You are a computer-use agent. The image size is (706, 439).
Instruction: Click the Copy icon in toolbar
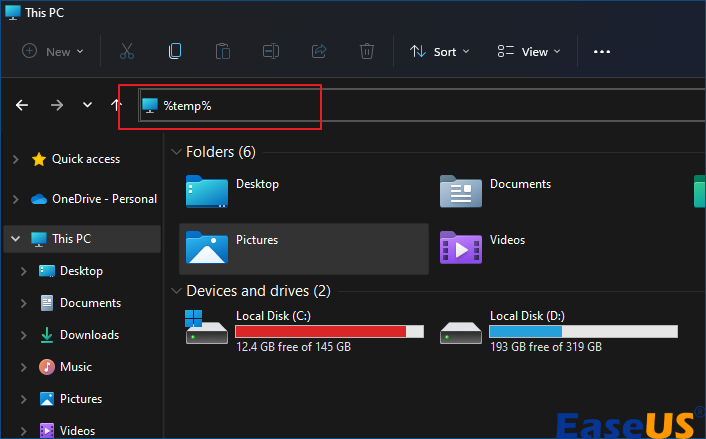click(175, 51)
